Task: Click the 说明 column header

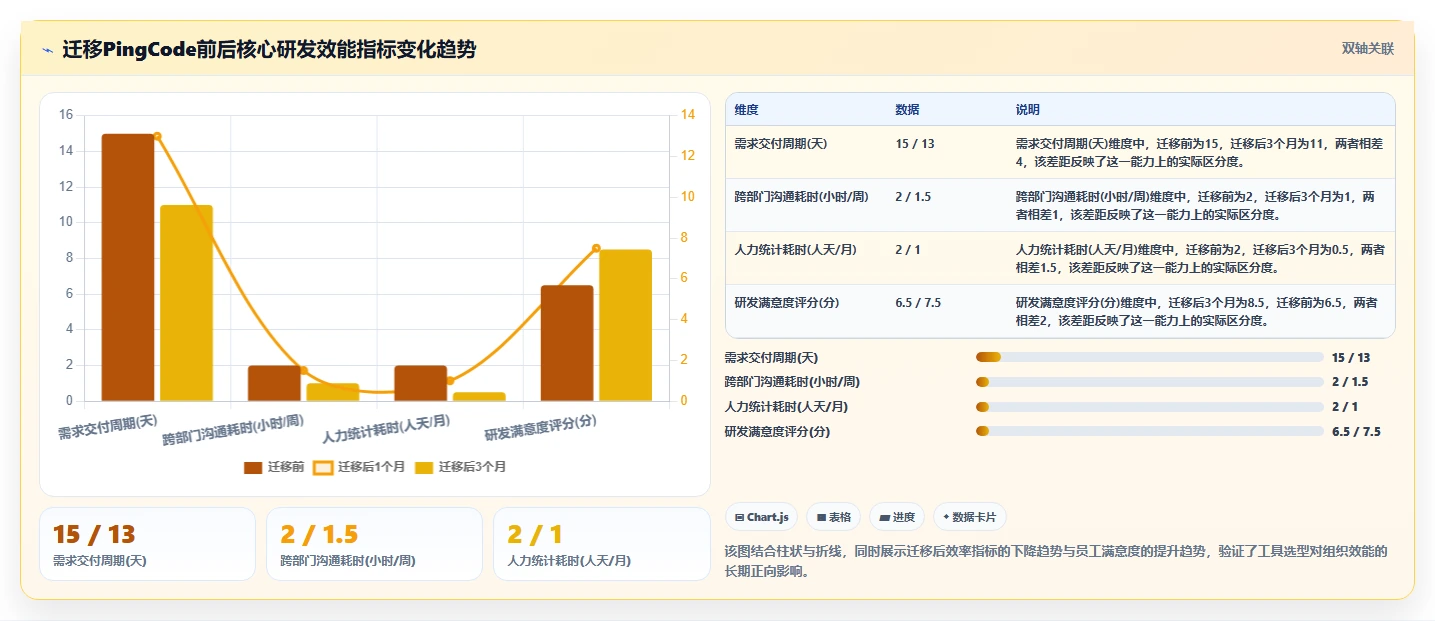Action: [1028, 109]
